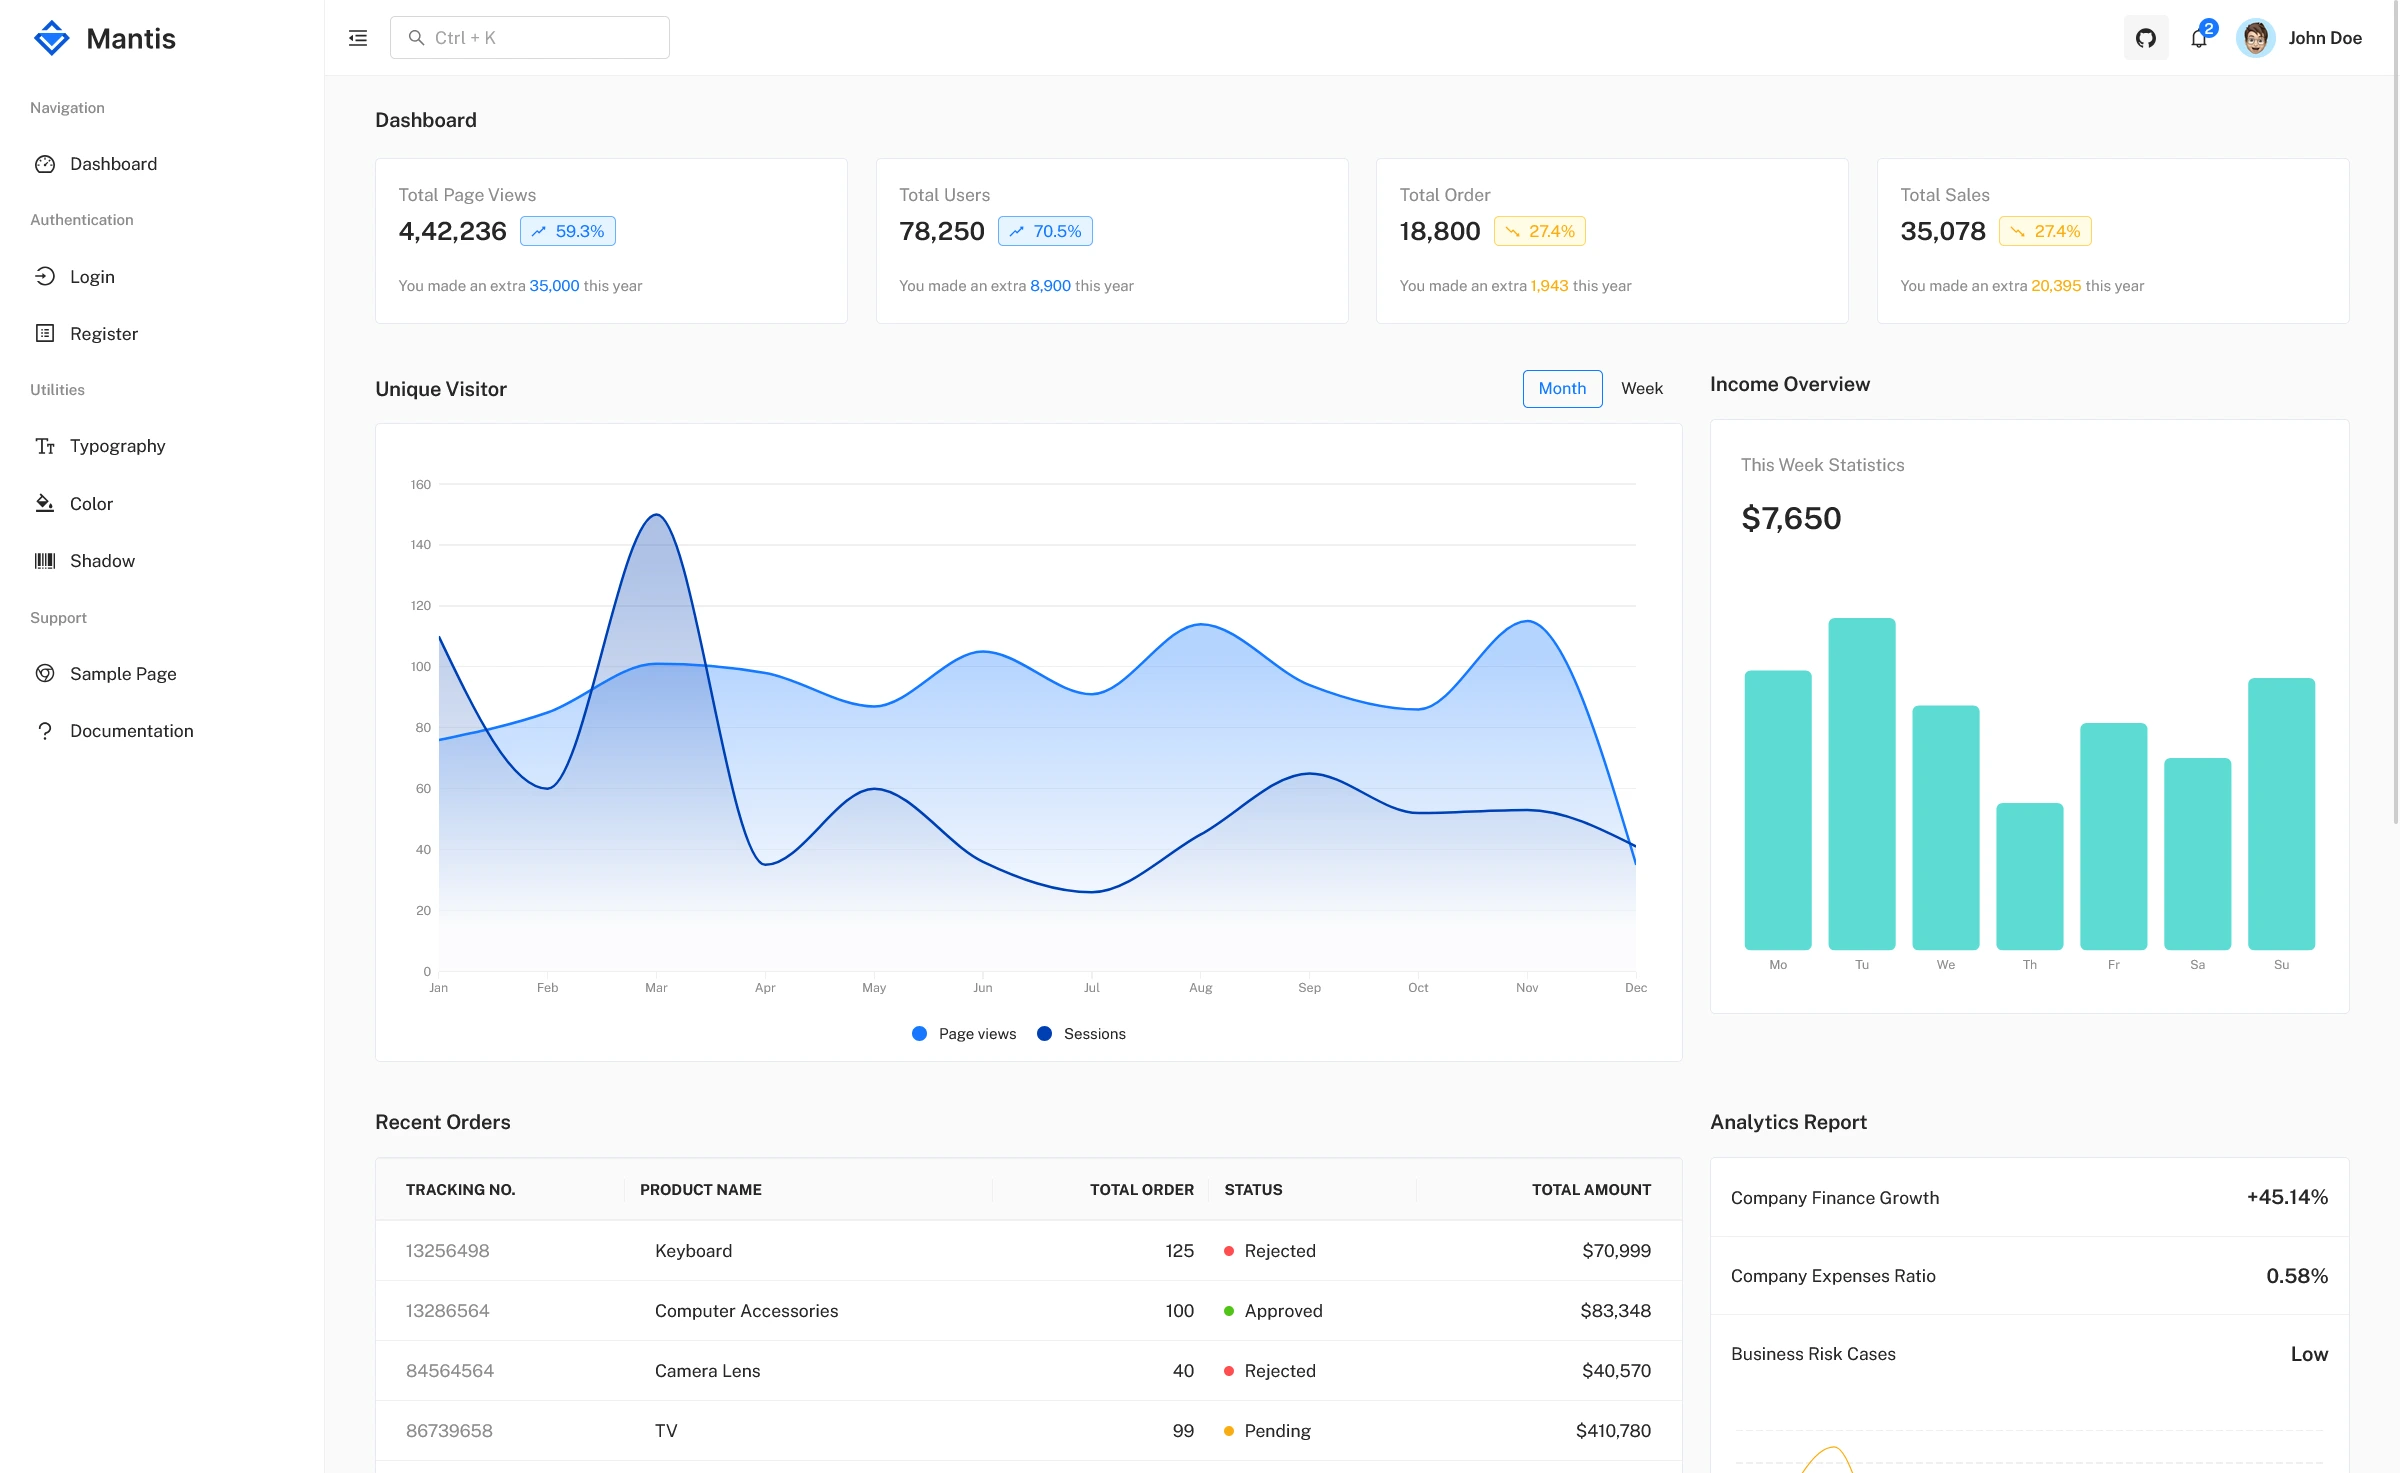Select the Typography utility

point(117,446)
